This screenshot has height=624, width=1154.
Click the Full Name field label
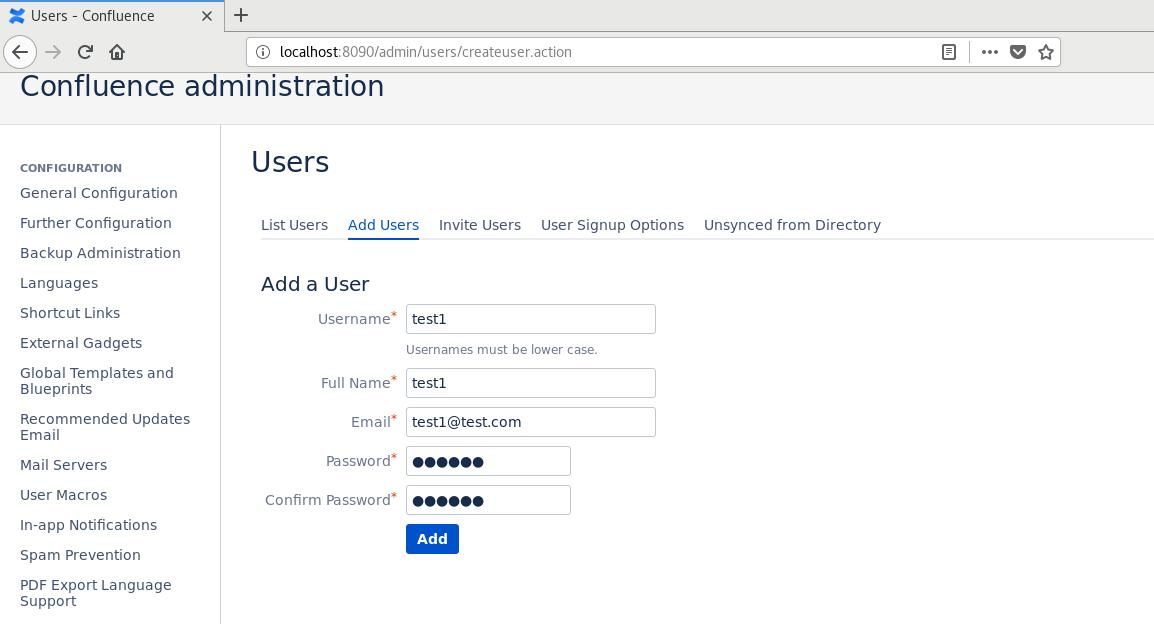[x=358, y=383]
